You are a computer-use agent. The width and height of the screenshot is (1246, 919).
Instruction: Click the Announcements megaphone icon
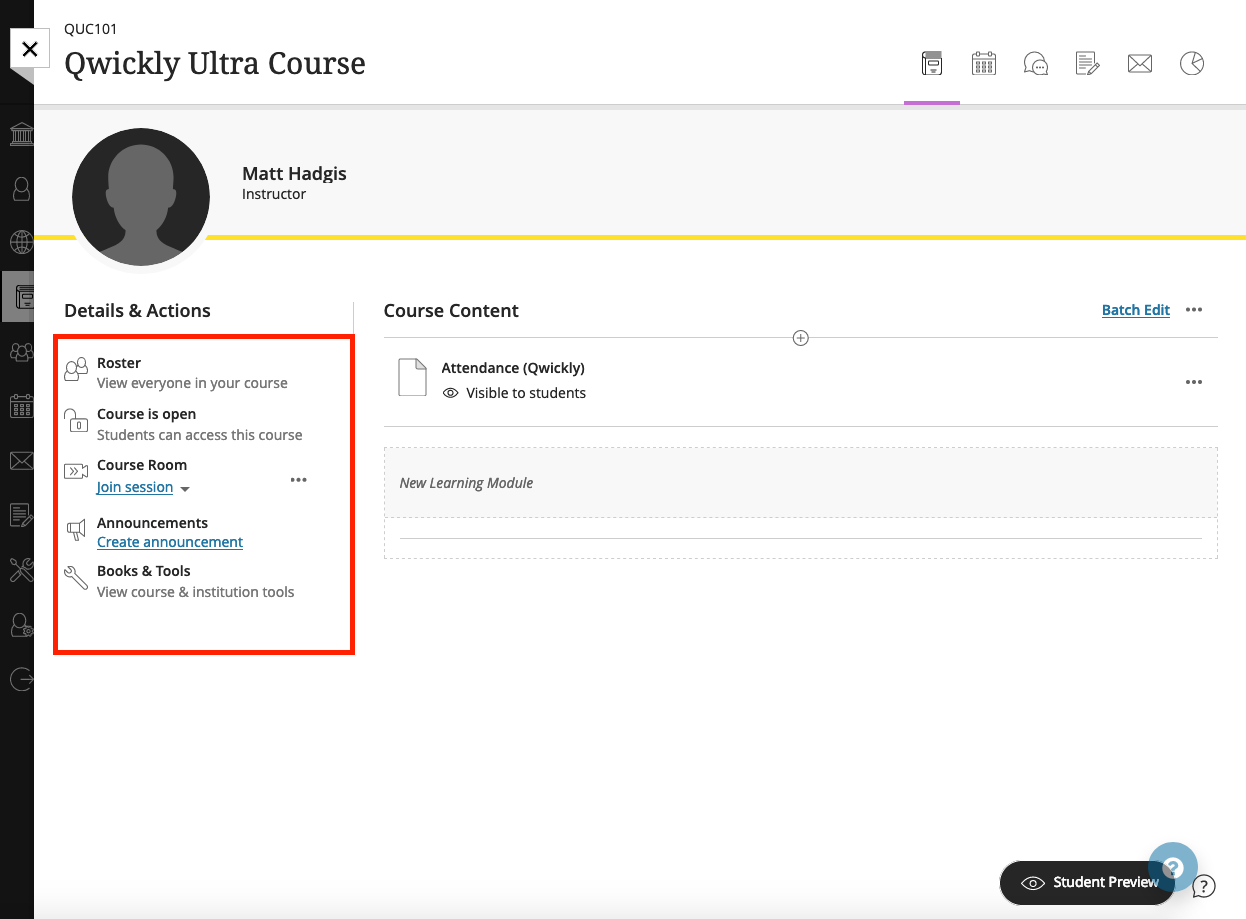[76, 530]
